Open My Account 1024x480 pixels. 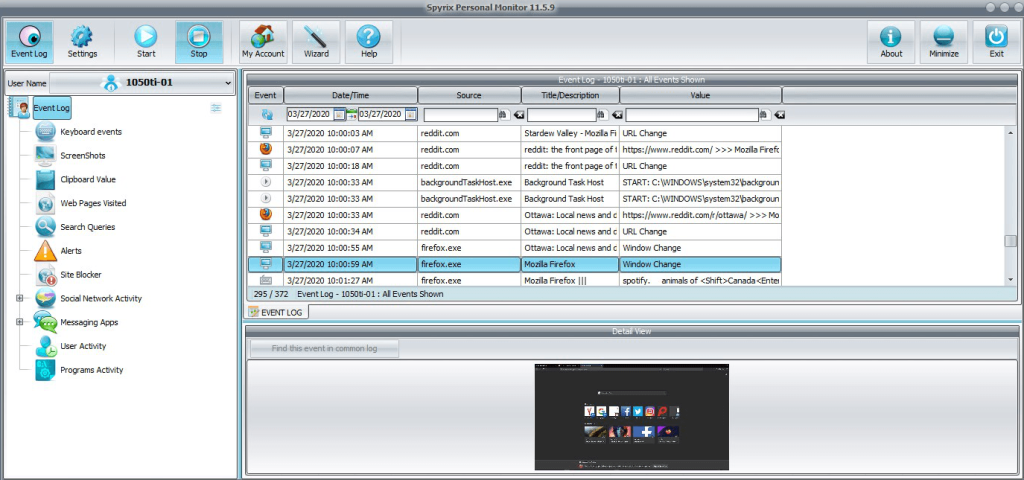point(263,42)
